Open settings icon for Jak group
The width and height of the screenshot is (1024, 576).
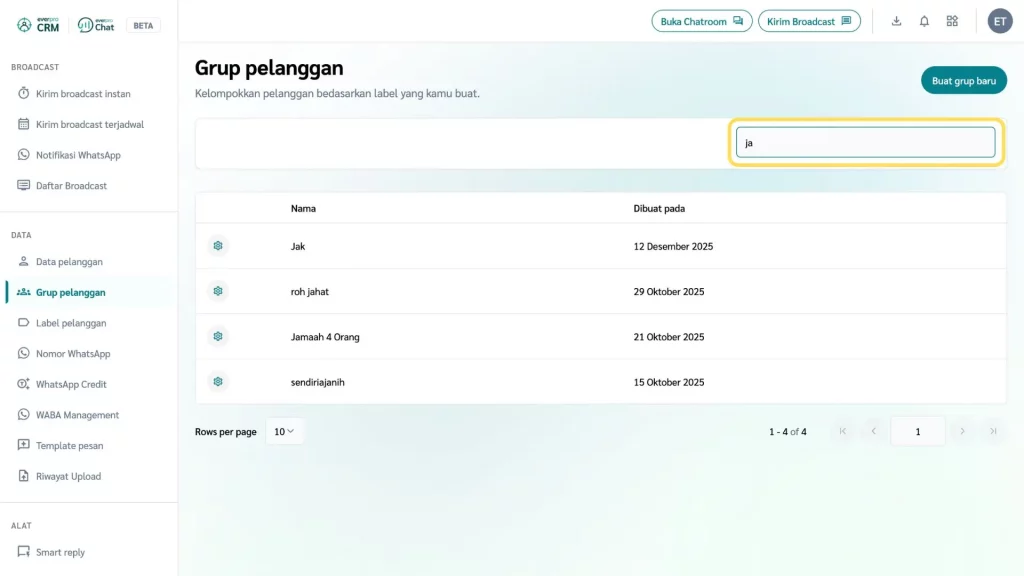click(x=218, y=246)
